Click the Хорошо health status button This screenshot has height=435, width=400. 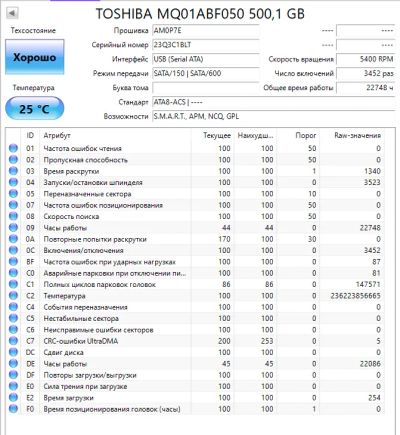click(35, 57)
